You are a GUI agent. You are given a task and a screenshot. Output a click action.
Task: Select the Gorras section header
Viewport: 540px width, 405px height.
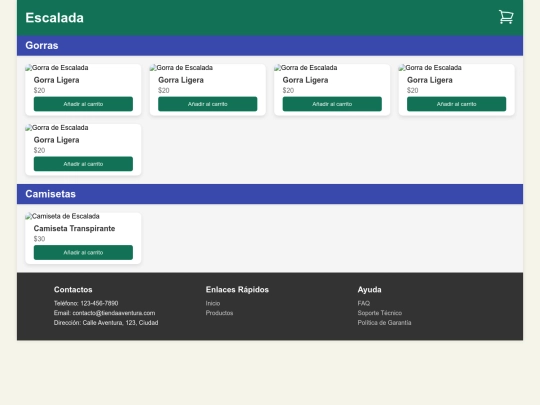coord(270,45)
